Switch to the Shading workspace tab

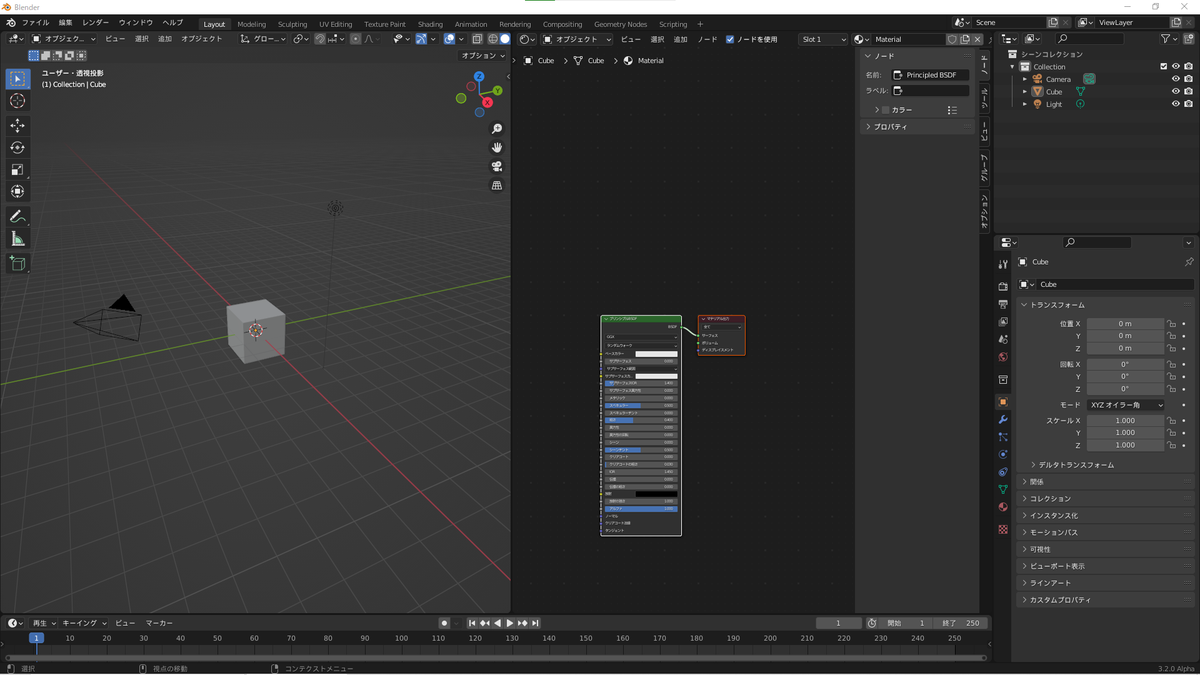430,24
